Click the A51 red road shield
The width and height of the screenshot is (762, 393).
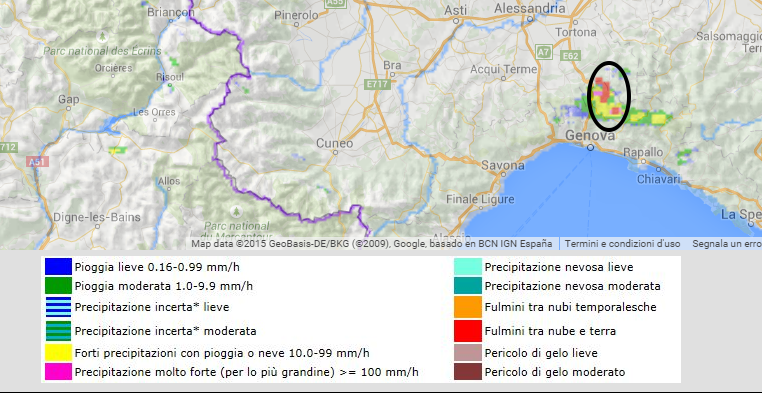(37, 161)
